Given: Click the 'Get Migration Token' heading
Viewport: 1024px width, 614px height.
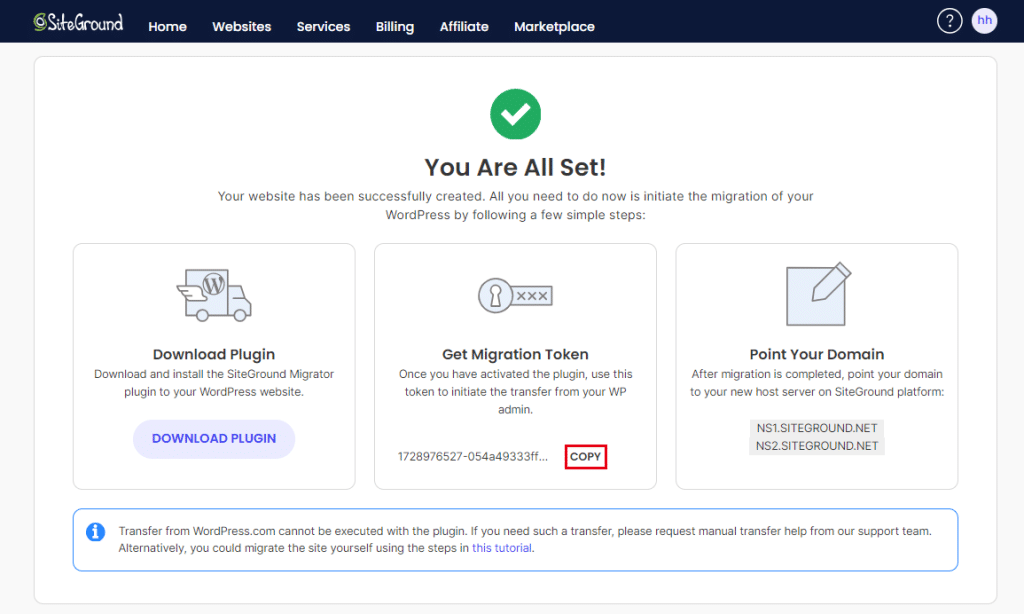Looking at the screenshot, I should (x=515, y=355).
